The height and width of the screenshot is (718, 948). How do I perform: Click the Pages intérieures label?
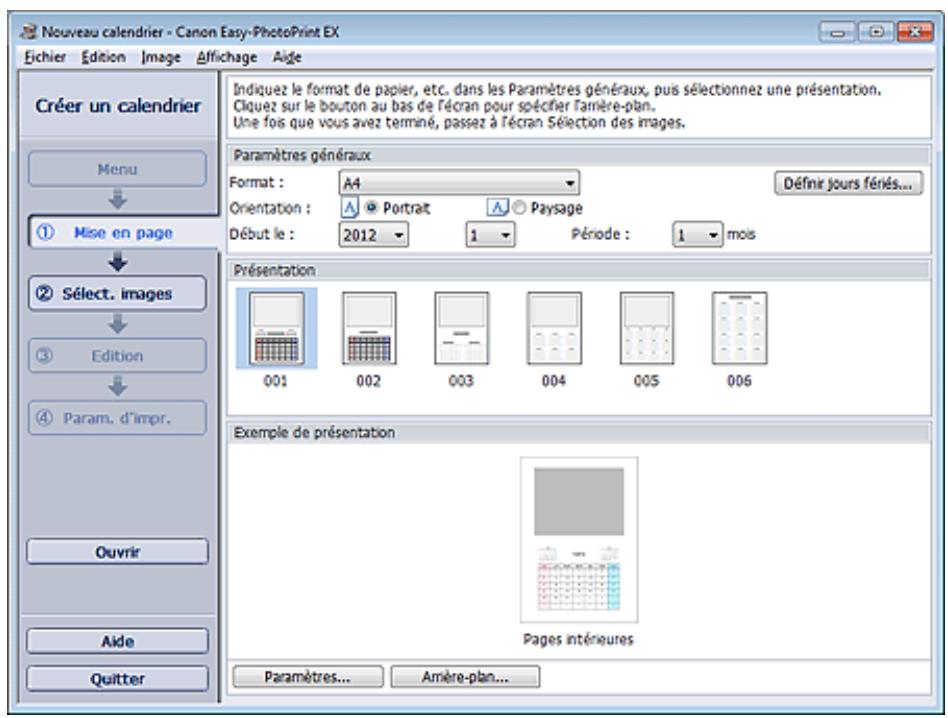(578, 639)
